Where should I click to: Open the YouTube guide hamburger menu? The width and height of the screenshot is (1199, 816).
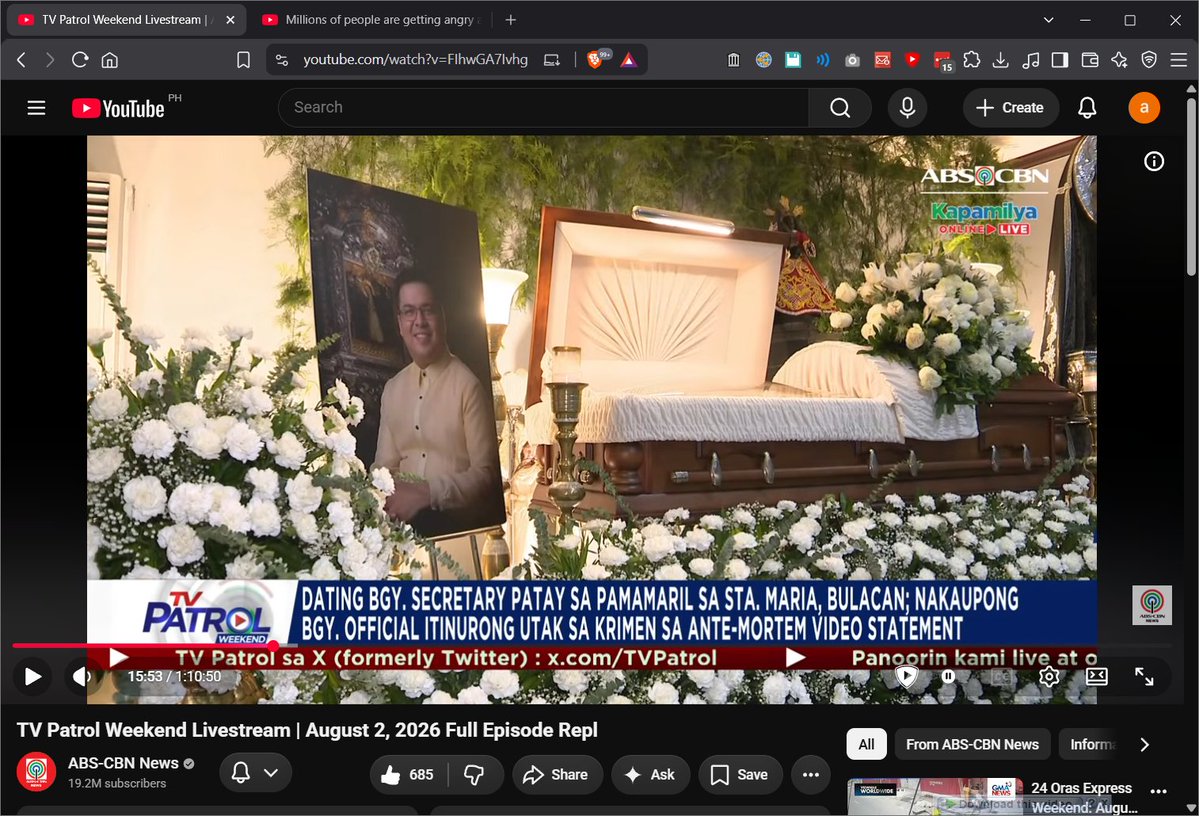(x=36, y=108)
